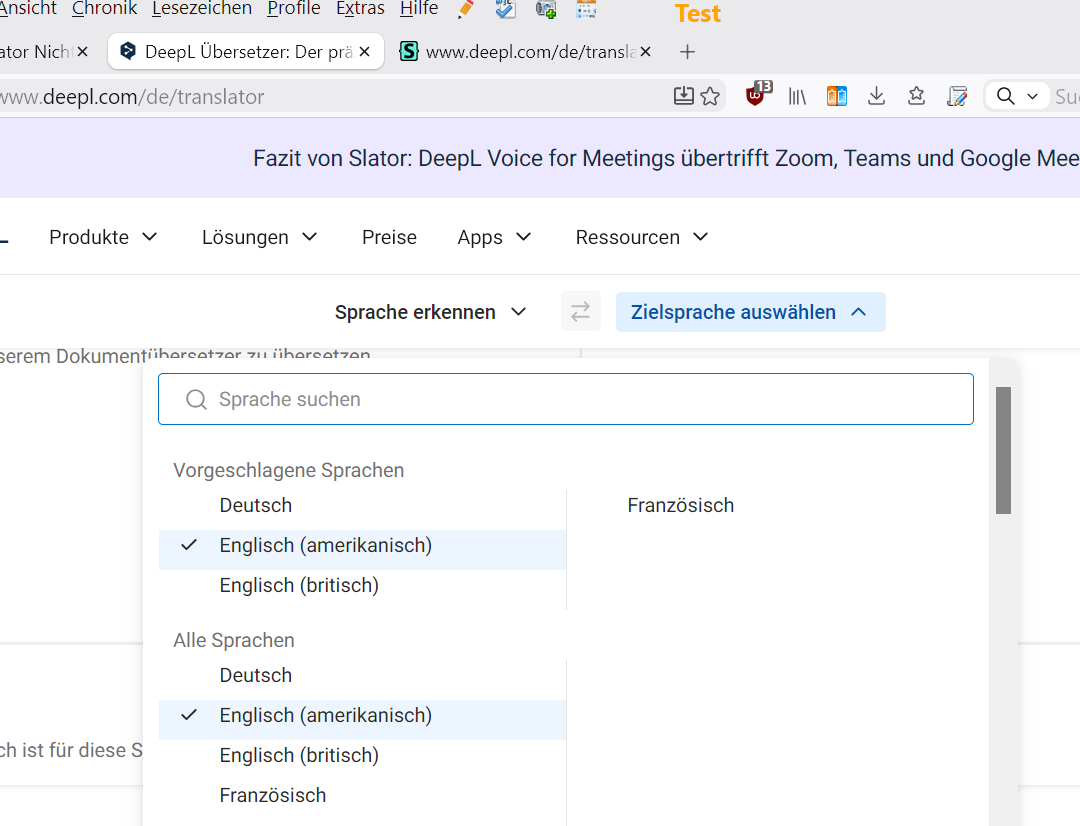The height and width of the screenshot is (826, 1080).
Task: Click the magnifier icon in Sprache suchen field
Action: point(196,400)
